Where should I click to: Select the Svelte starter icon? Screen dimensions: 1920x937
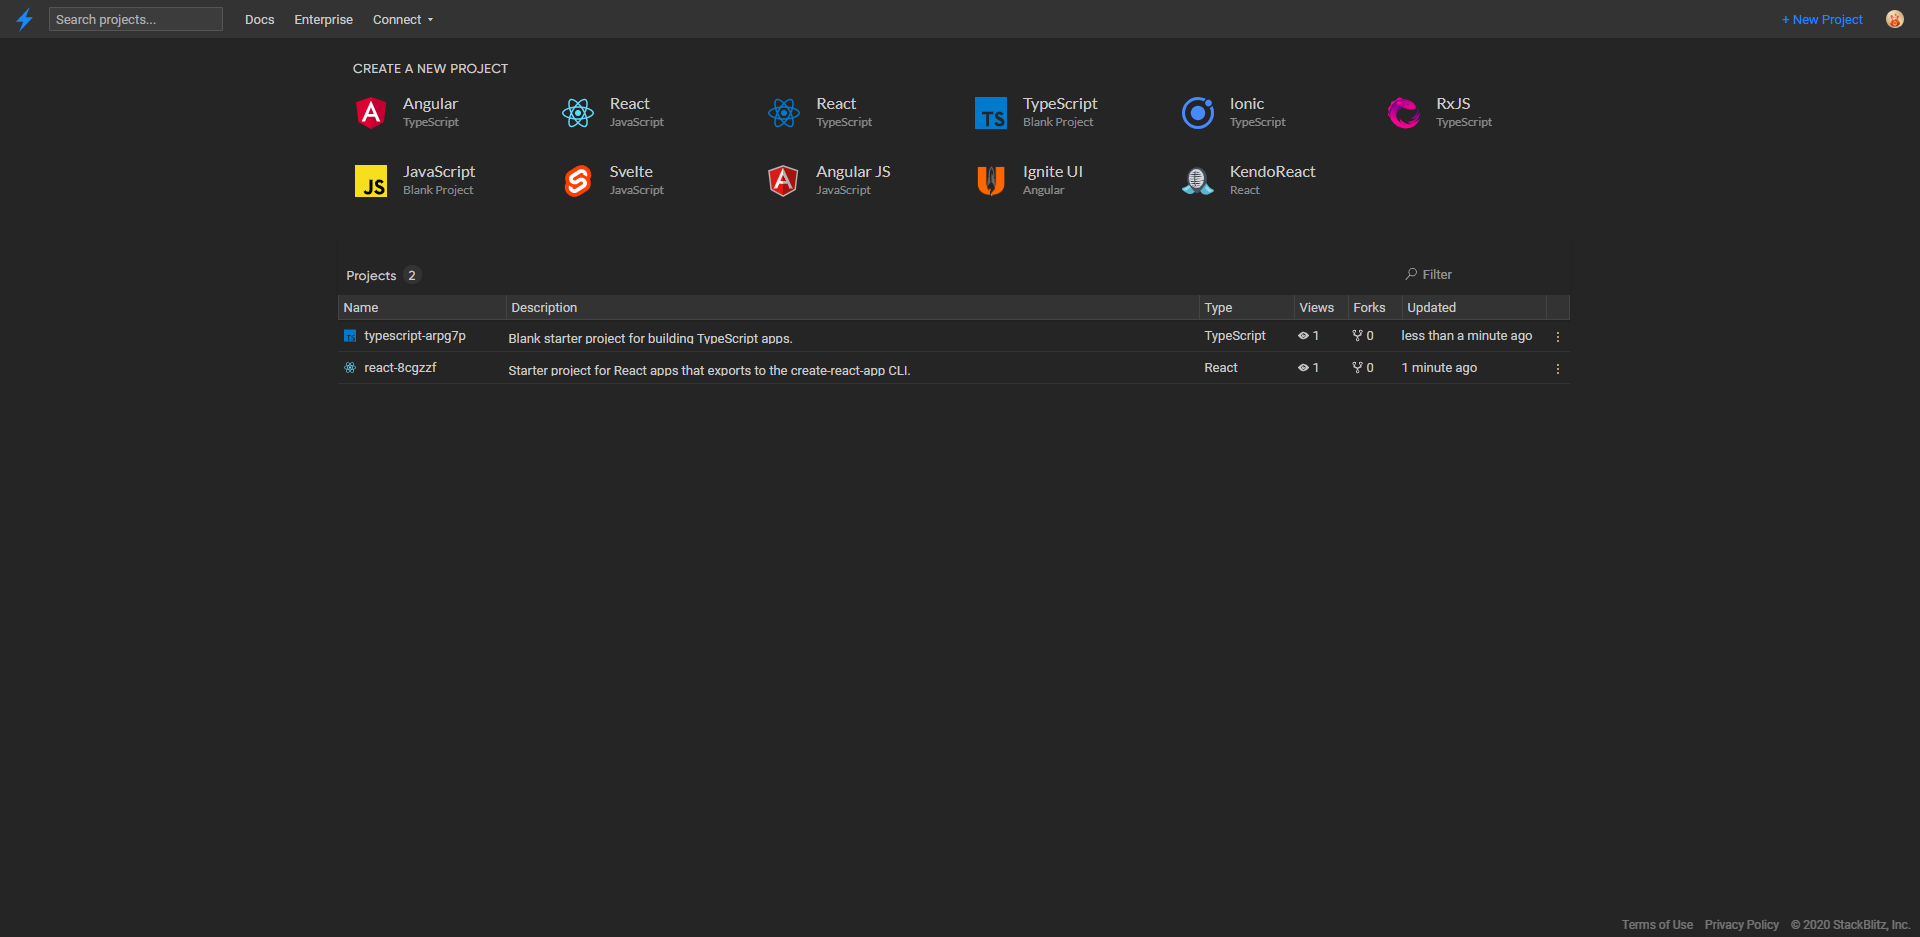pyautogui.click(x=578, y=181)
